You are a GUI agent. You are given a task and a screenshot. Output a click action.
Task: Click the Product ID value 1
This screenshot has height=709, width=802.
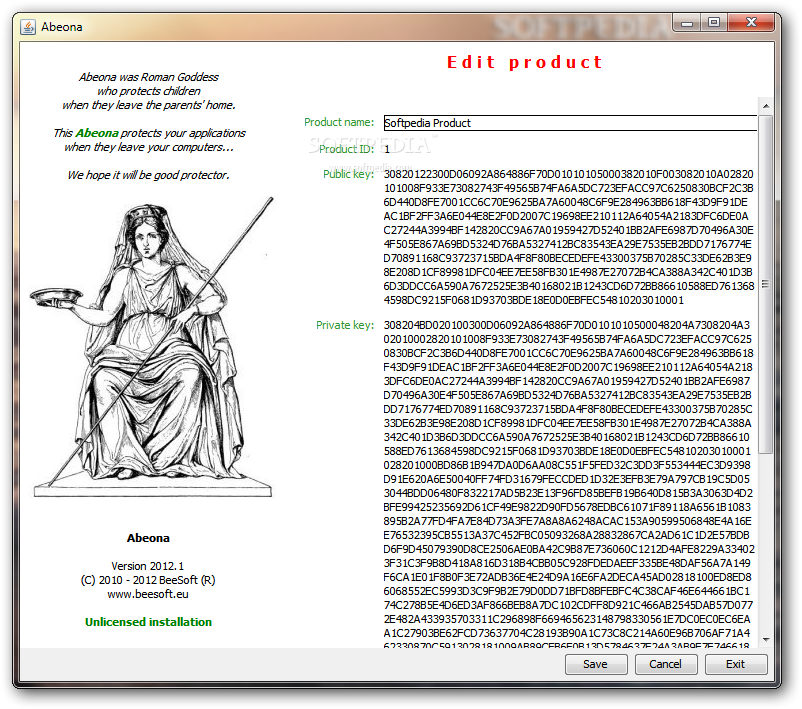387,149
